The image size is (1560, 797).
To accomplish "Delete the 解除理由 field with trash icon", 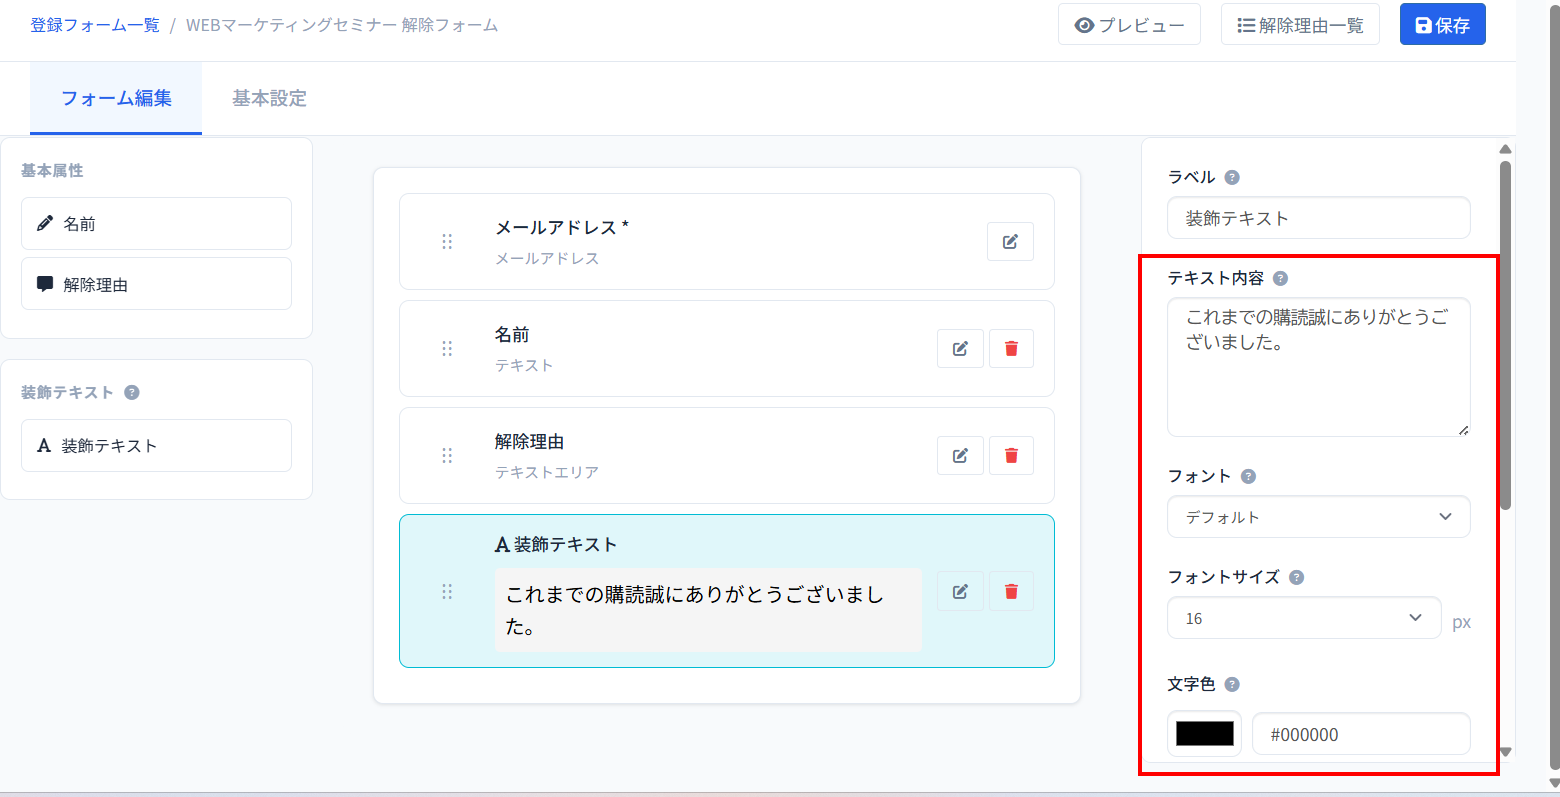I will pyautogui.click(x=1011, y=456).
